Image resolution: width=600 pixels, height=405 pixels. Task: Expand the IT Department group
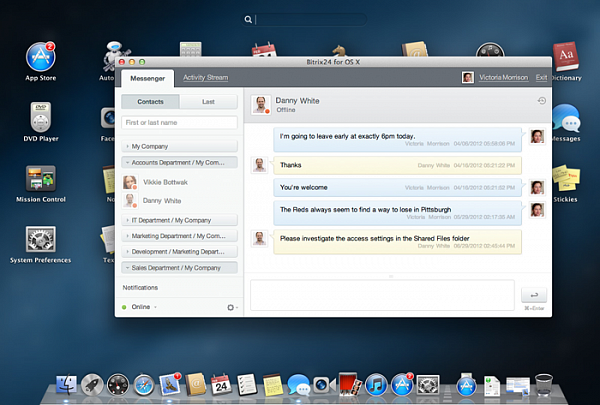tap(179, 220)
